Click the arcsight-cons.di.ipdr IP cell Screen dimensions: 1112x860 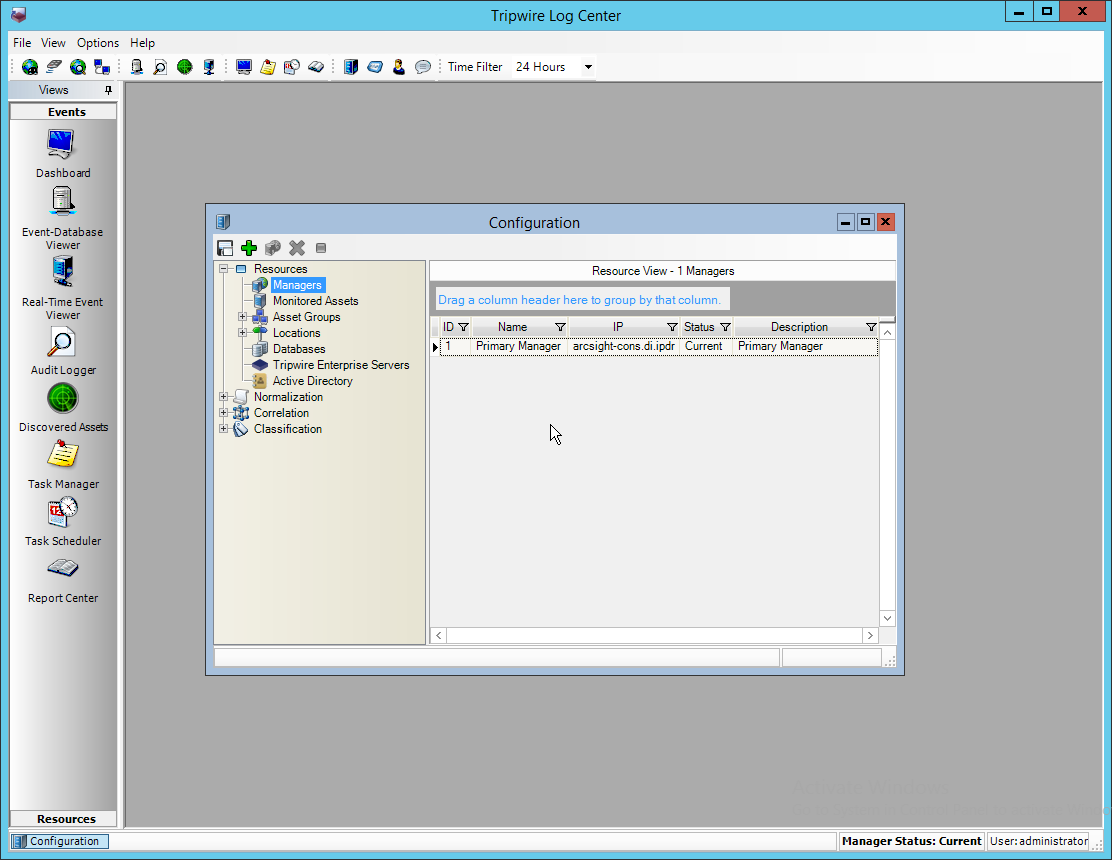[624, 346]
